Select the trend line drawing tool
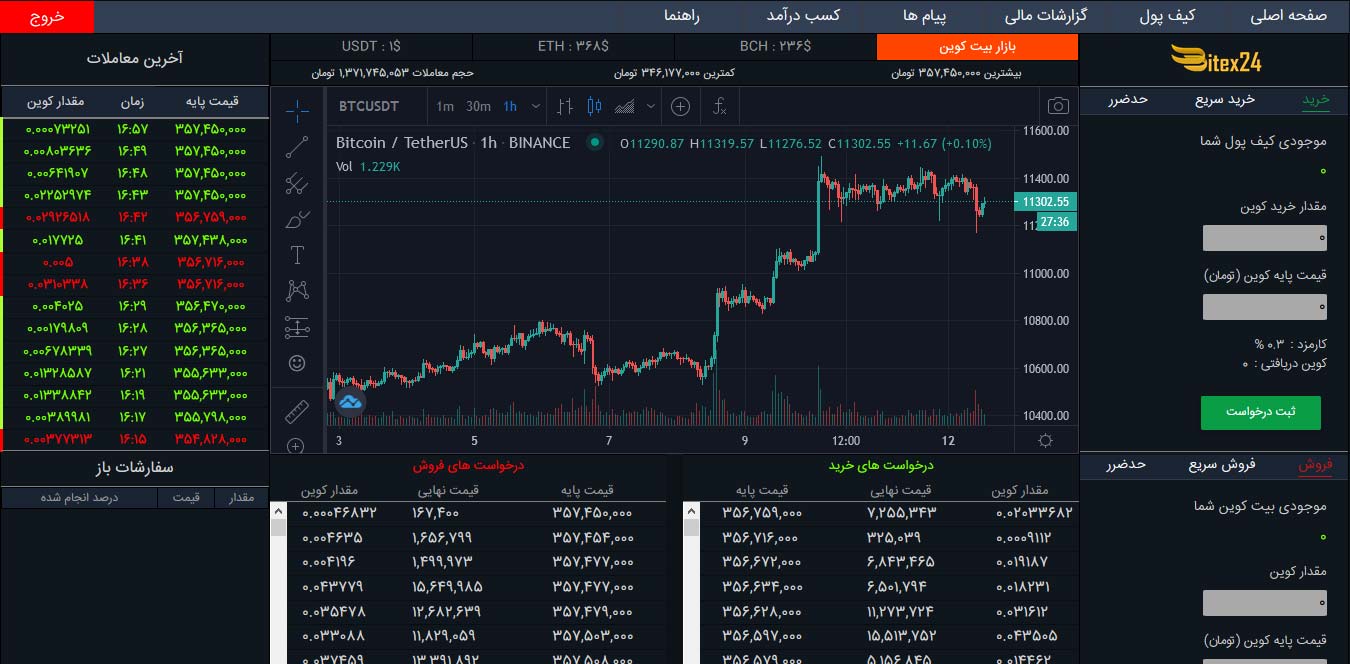The width and height of the screenshot is (1350, 664). click(x=297, y=147)
